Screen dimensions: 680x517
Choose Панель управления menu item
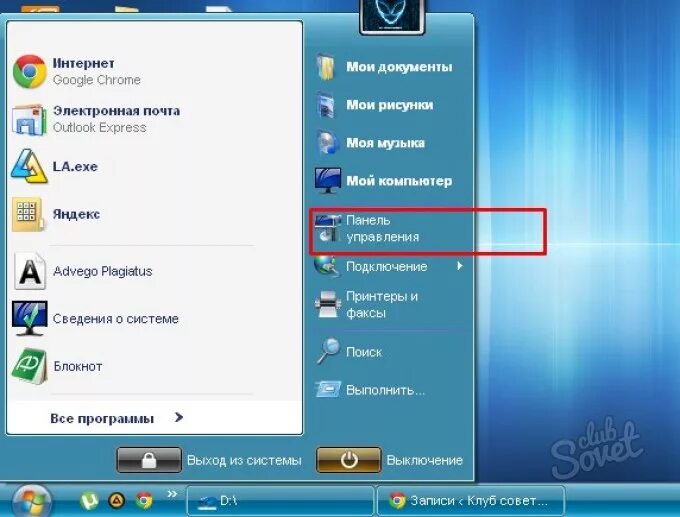[x=392, y=229]
